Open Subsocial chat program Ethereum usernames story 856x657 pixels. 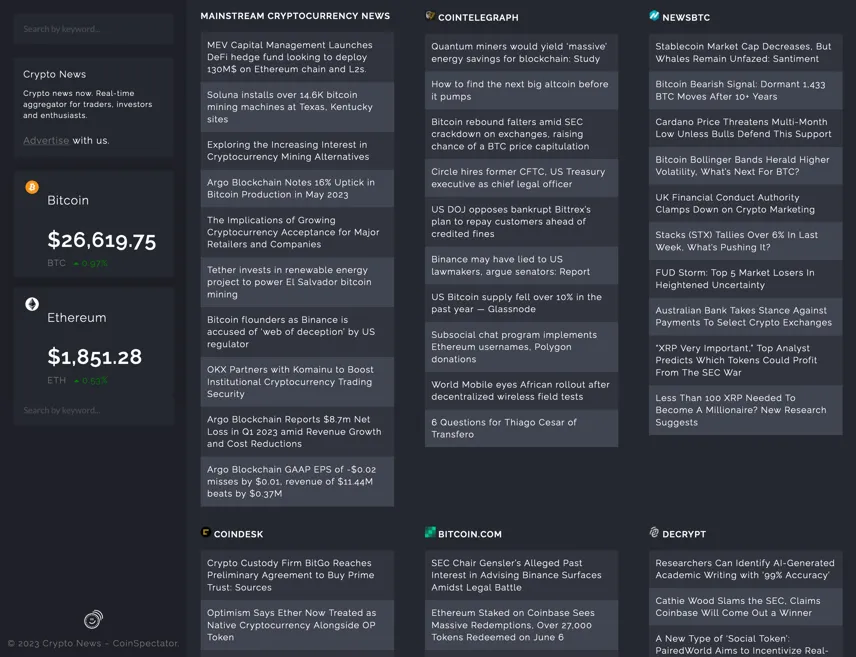tap(521, 347)
